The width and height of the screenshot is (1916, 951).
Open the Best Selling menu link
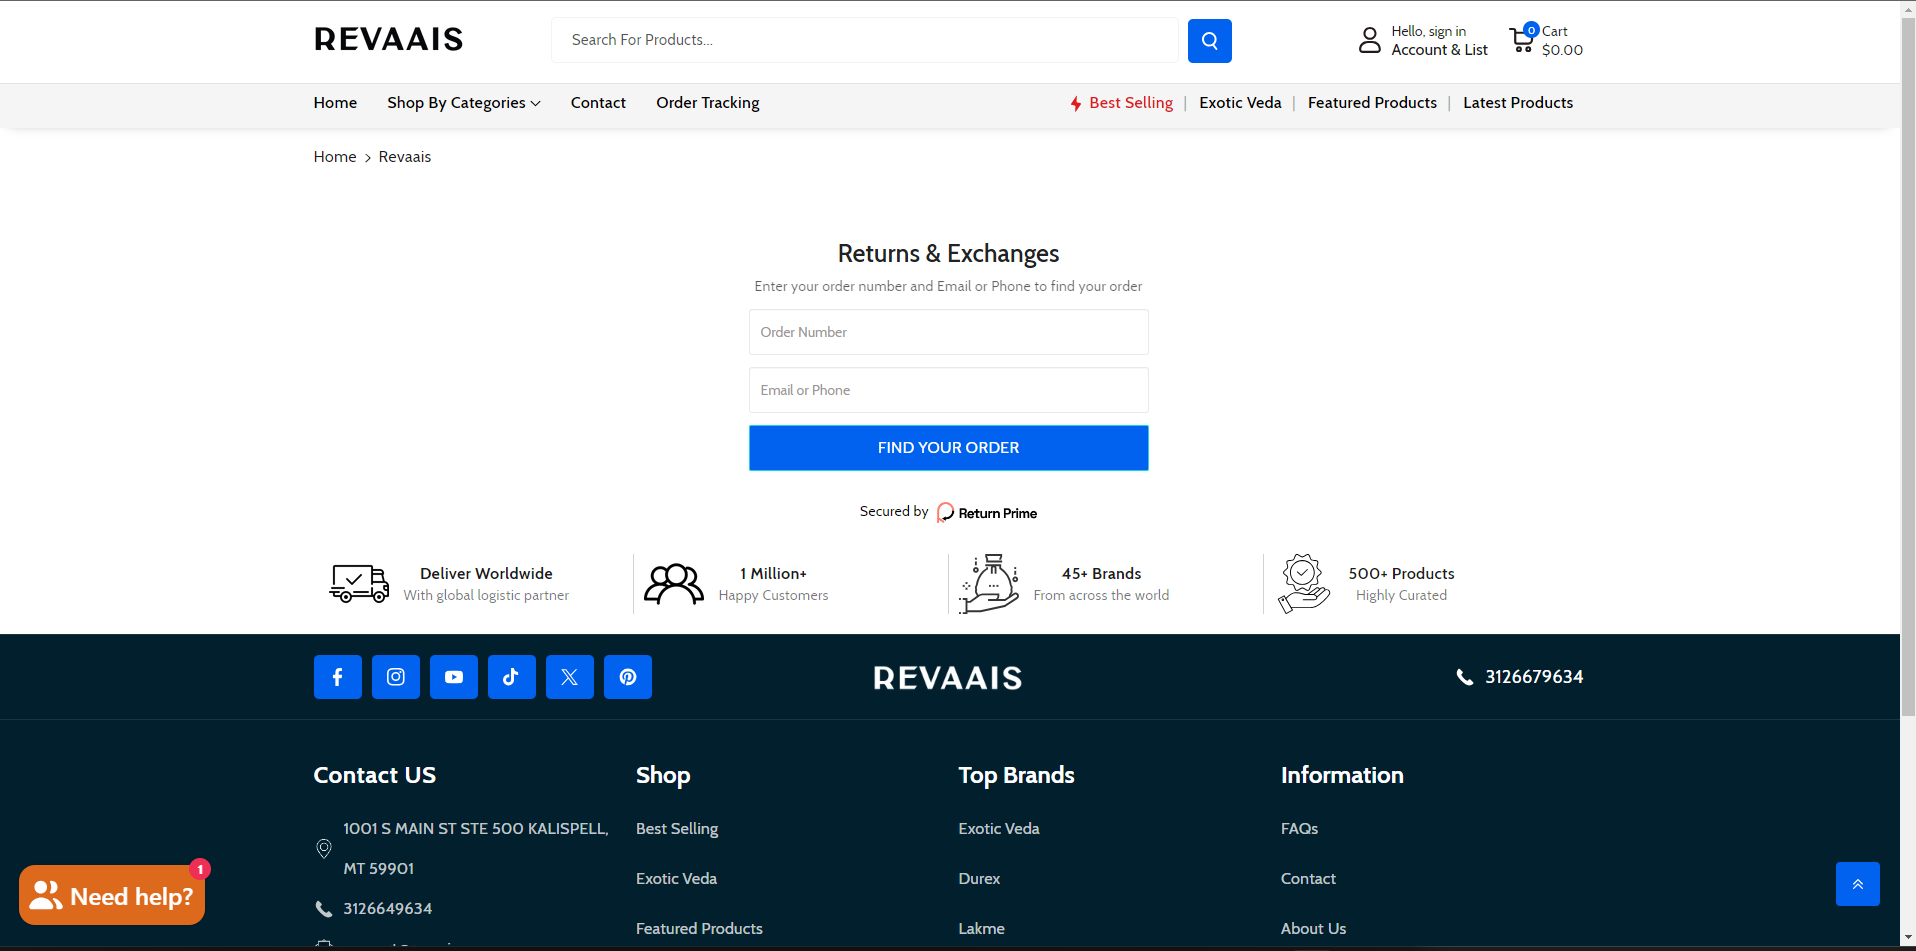(1131, 103)
